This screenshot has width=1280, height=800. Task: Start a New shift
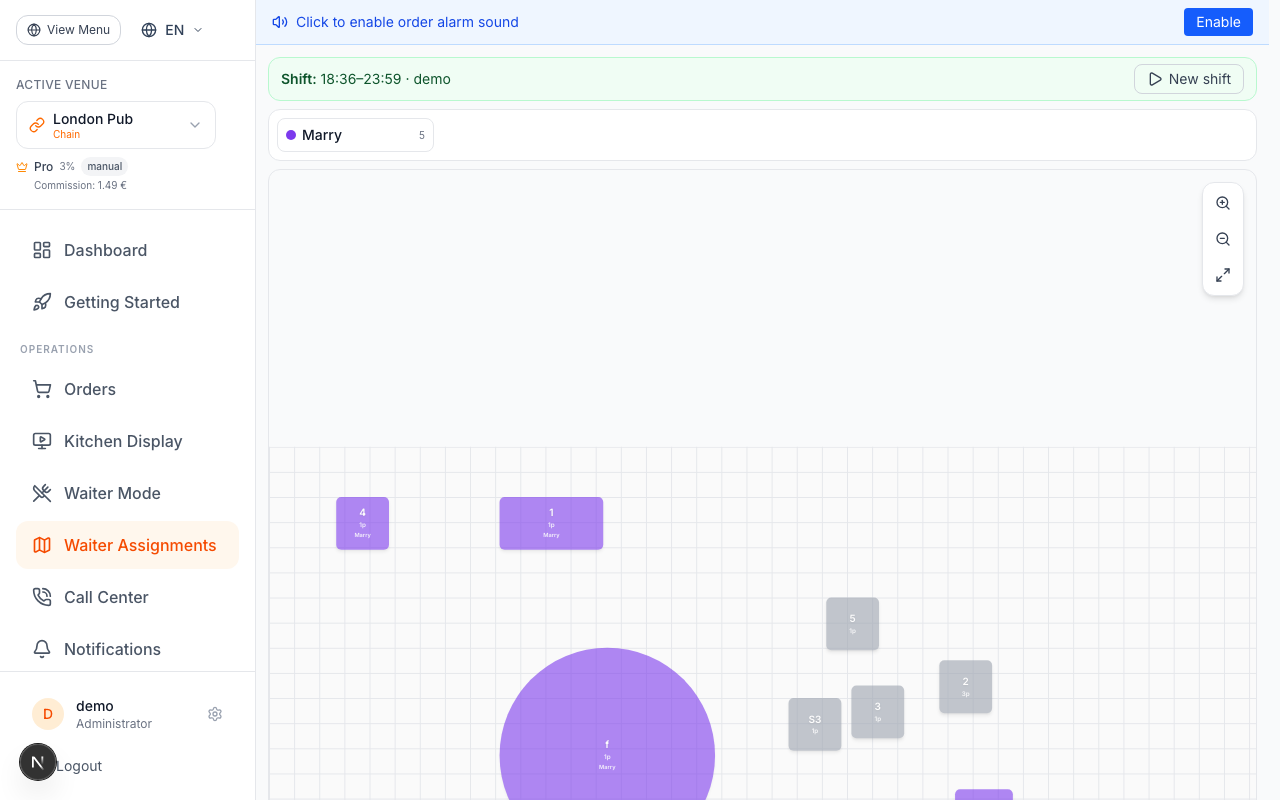coord(1188,78)
